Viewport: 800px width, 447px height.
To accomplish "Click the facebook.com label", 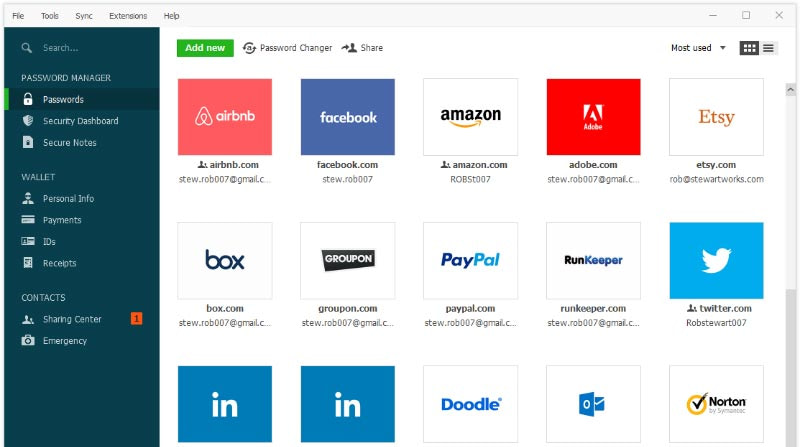I will [347, 165].
